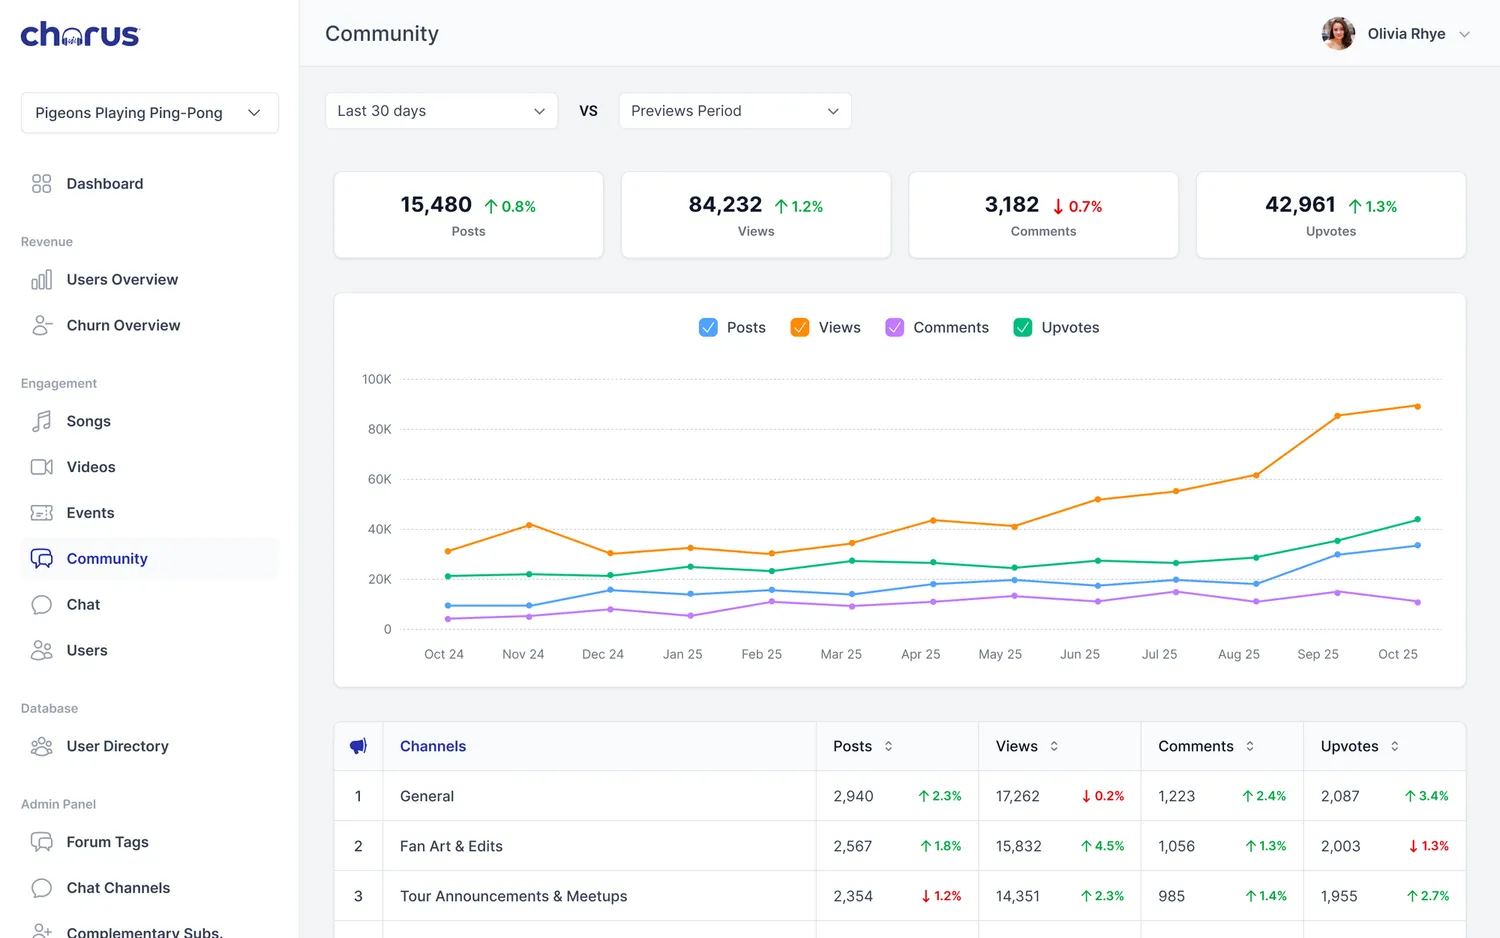1500x938 pixels.
Task: Expand the user menu chevron beside Olivia Rhye
Action: (1464, 34)
